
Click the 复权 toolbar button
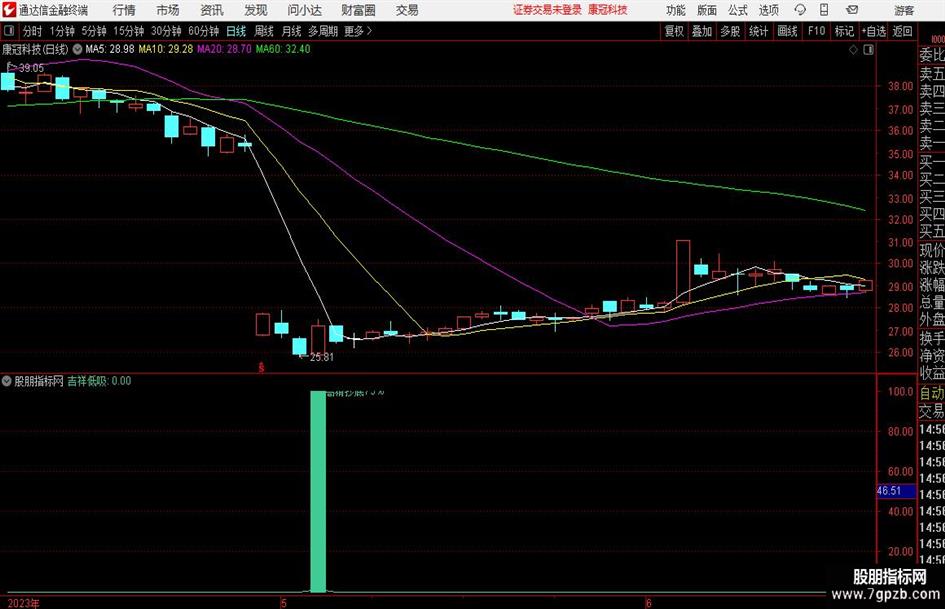(674, 31)
